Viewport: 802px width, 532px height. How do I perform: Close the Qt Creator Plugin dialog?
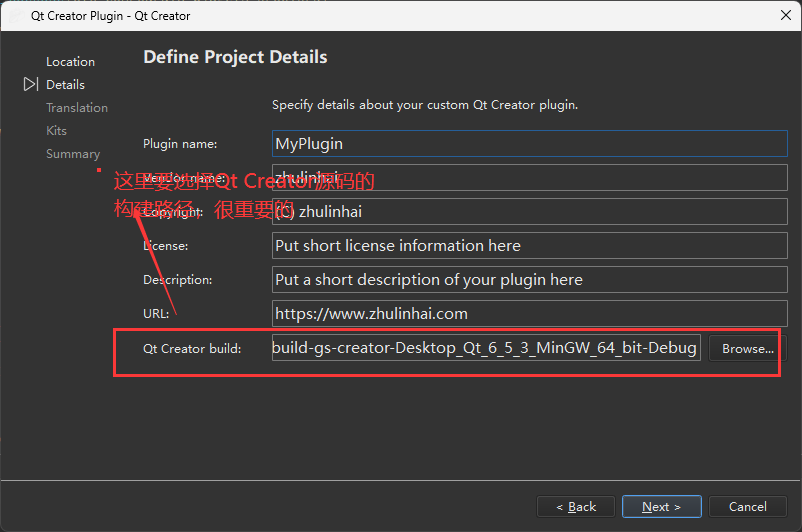click(x=786, y=15)
